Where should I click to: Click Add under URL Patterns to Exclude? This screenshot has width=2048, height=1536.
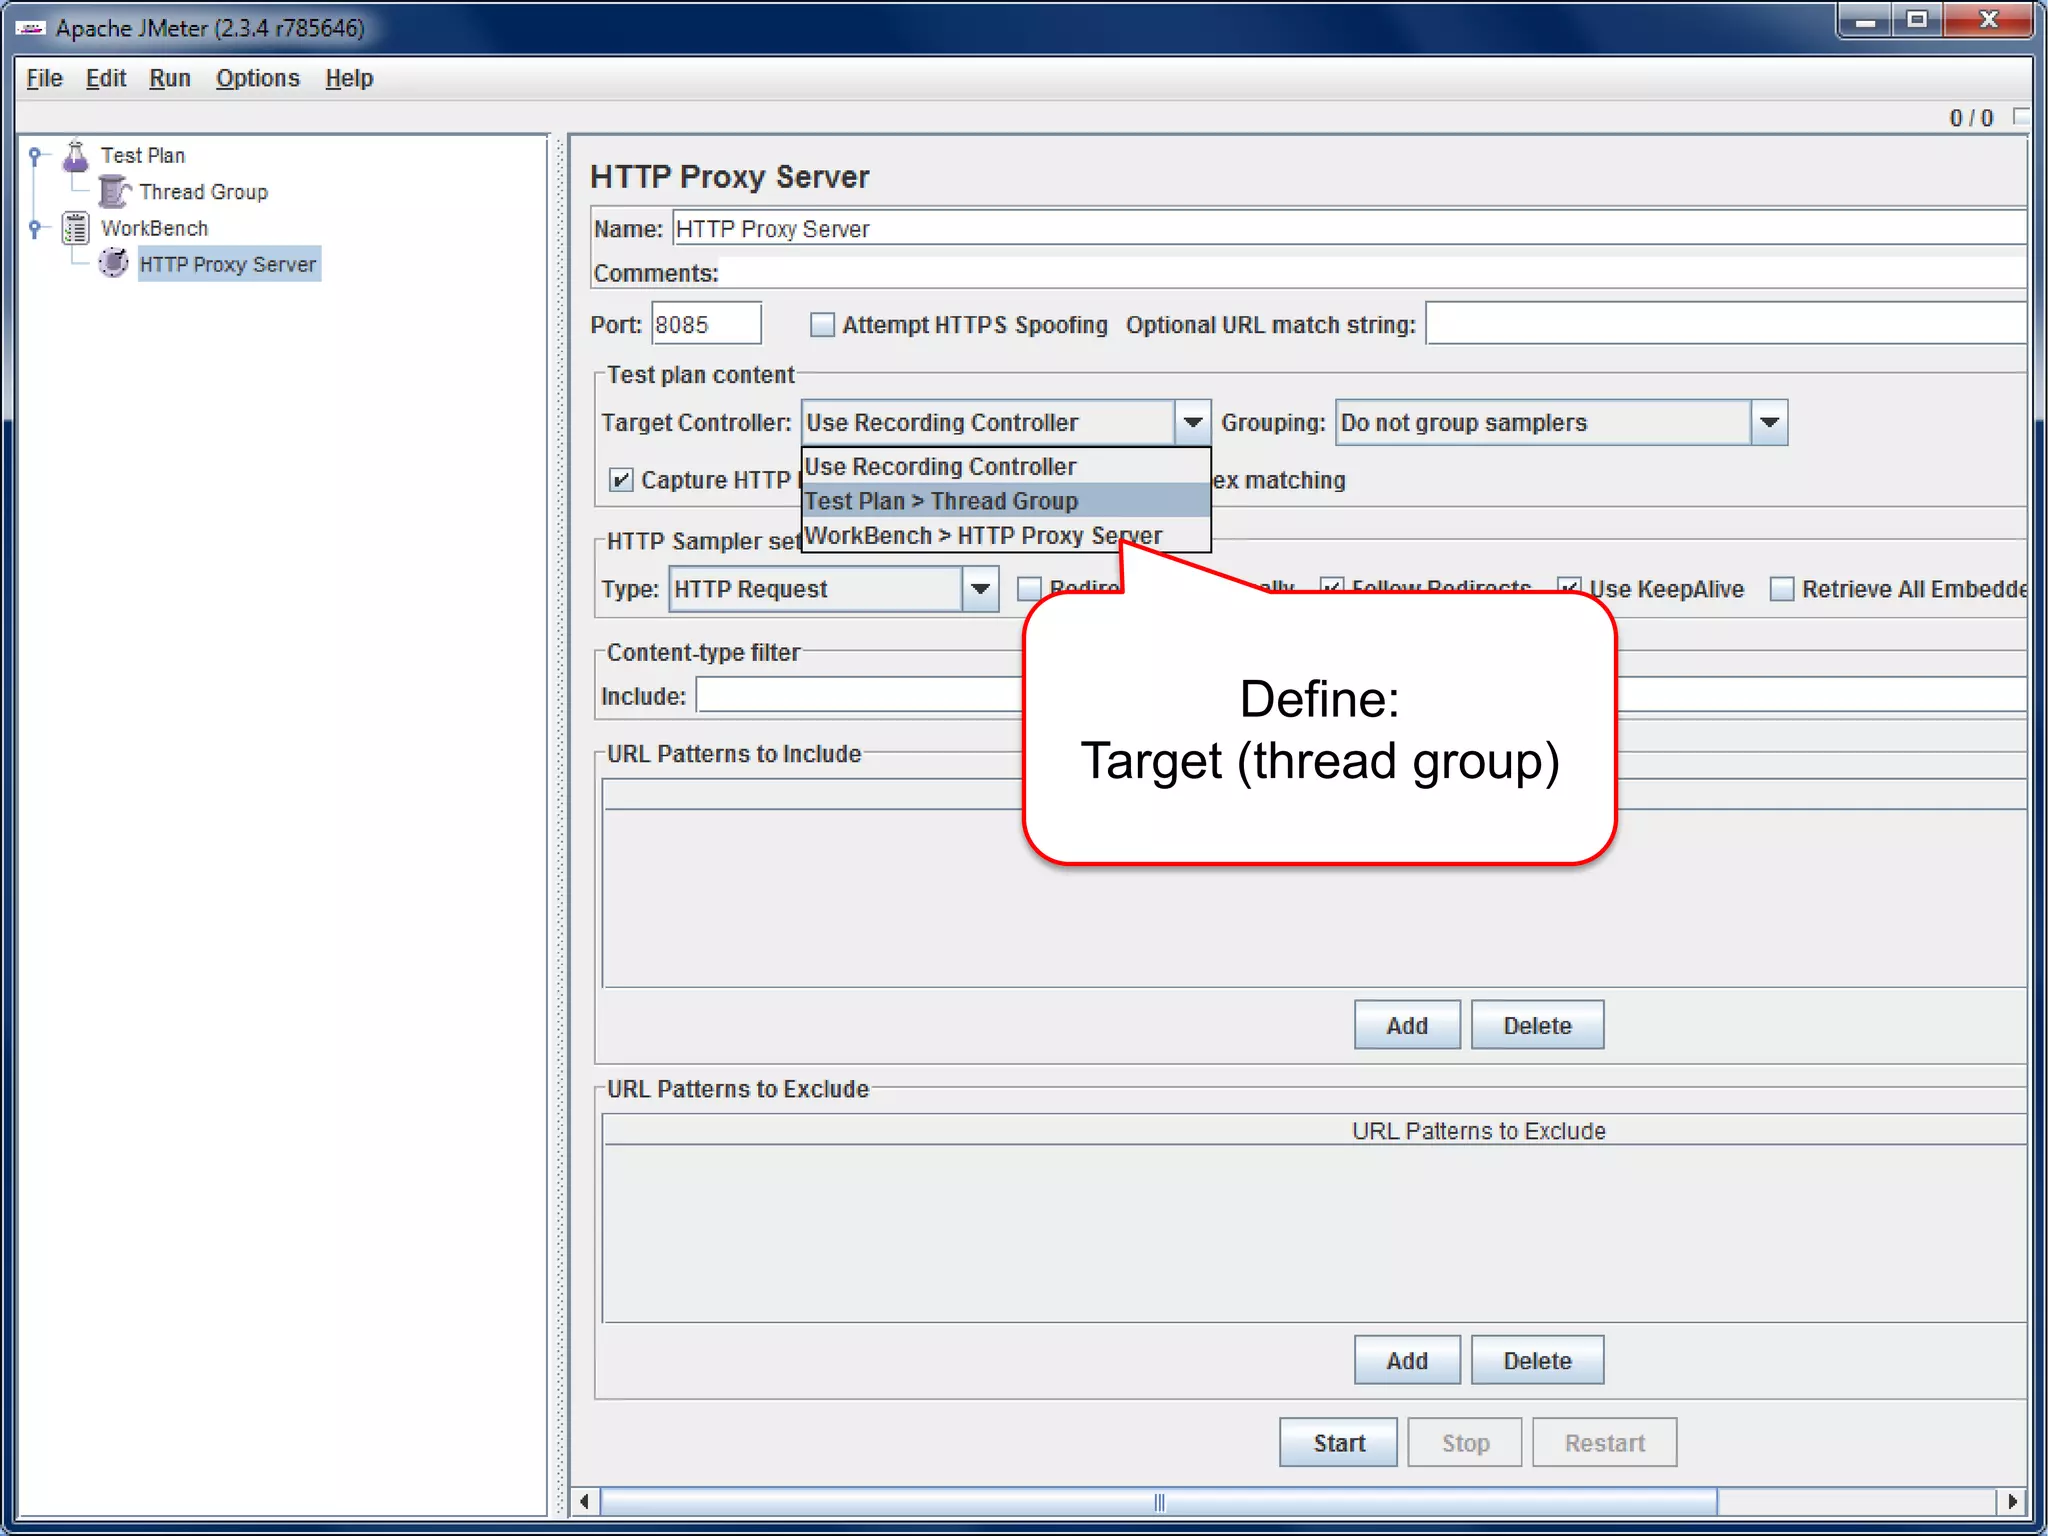coord(1407,1360)
